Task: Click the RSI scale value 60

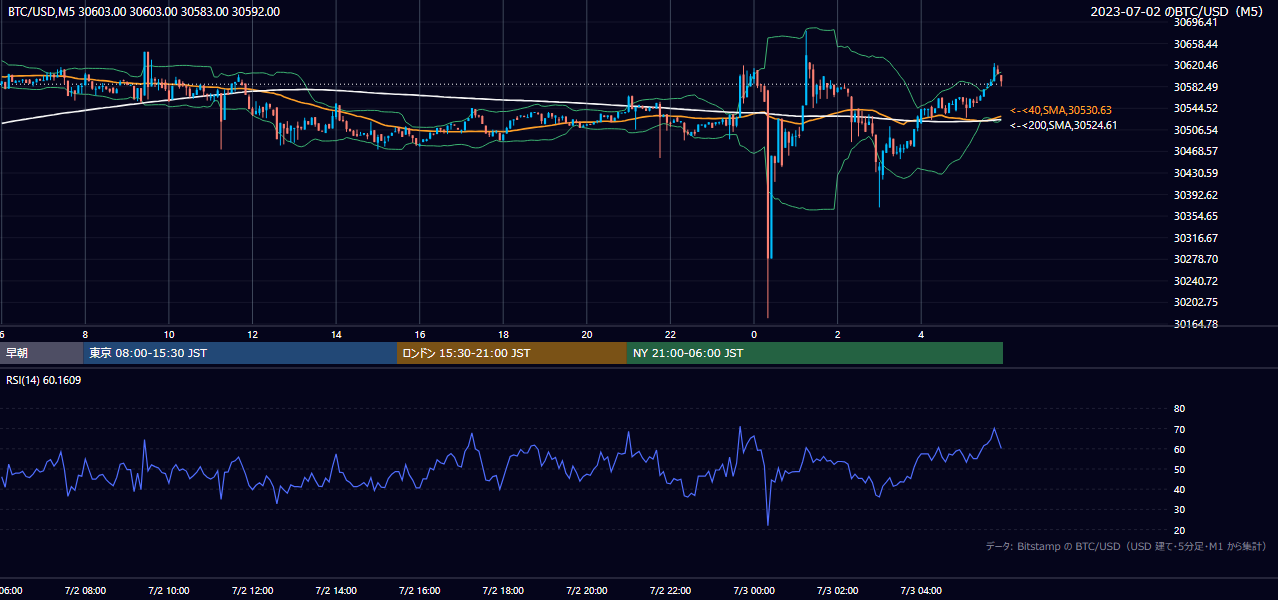Action: click(1179, 449)
